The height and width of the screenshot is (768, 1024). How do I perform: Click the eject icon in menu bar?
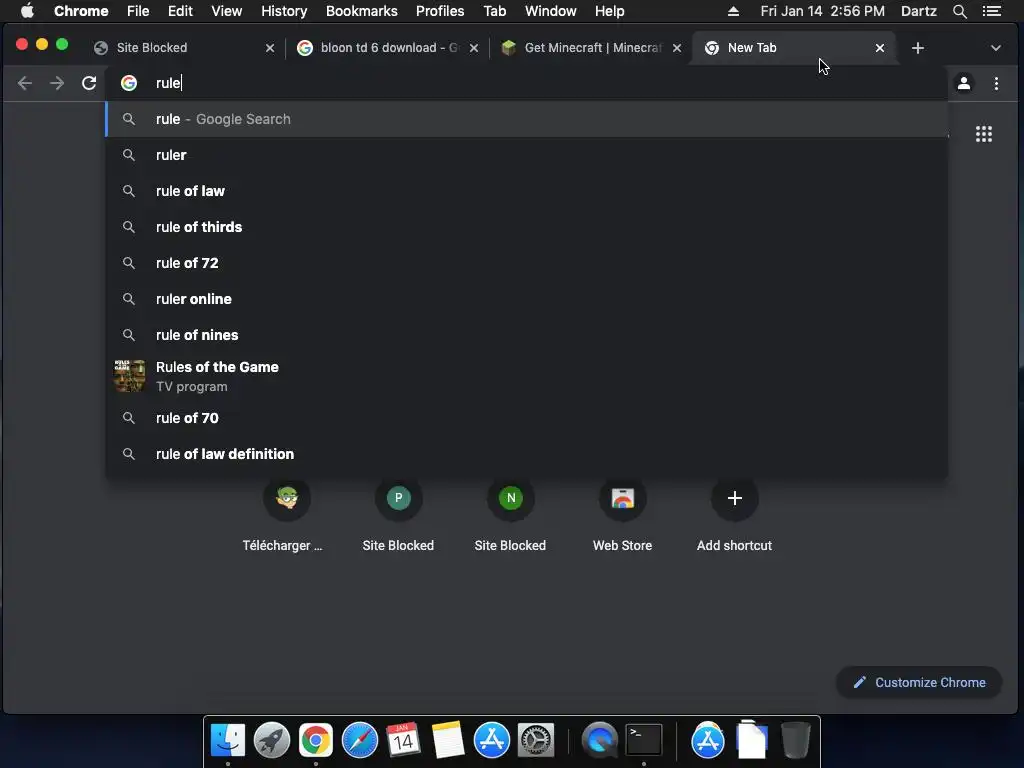coord(733,11)
